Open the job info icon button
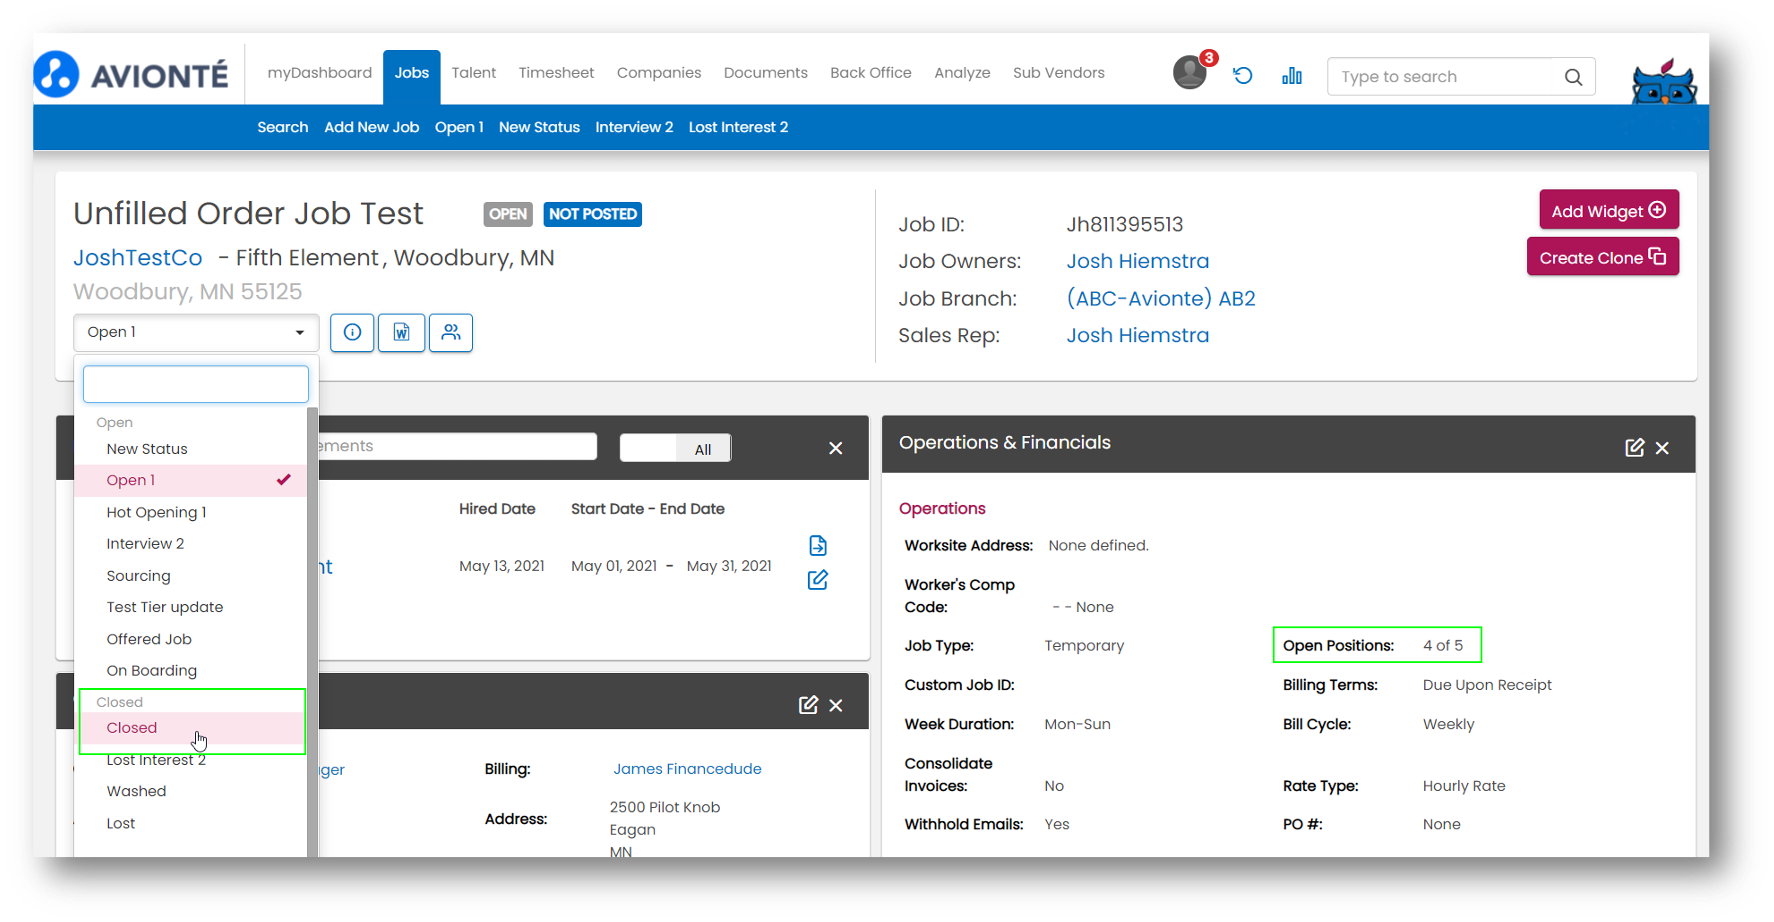 pos(352,332)
